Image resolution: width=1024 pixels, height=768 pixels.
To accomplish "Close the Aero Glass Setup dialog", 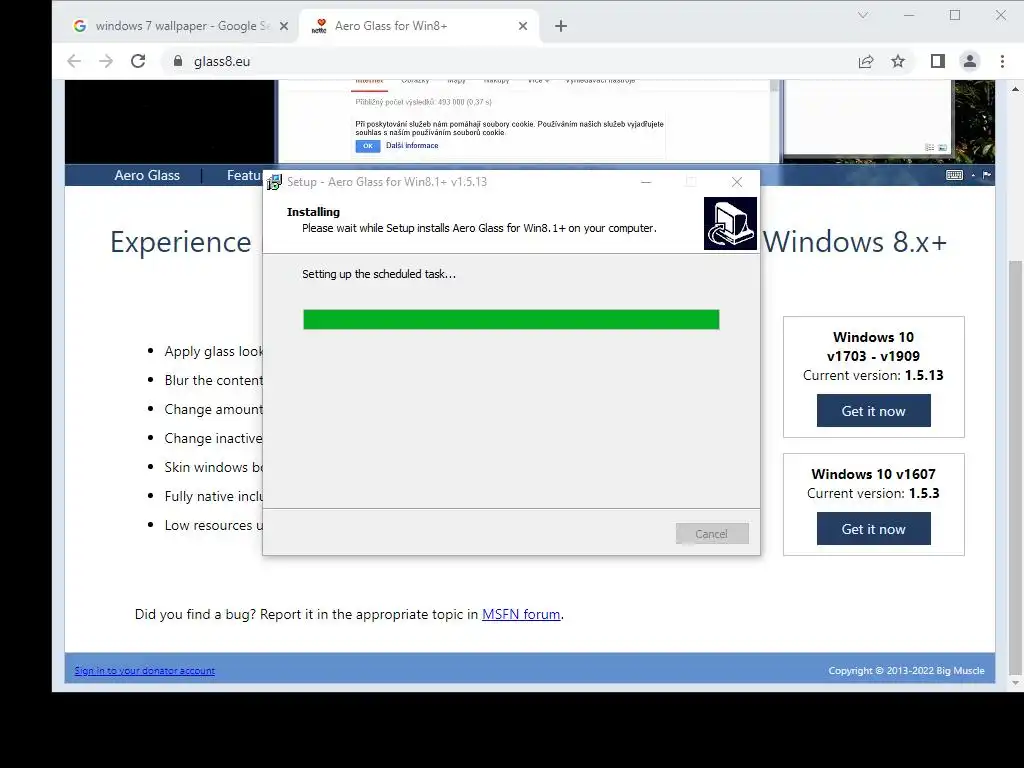I will coord(737,182).
